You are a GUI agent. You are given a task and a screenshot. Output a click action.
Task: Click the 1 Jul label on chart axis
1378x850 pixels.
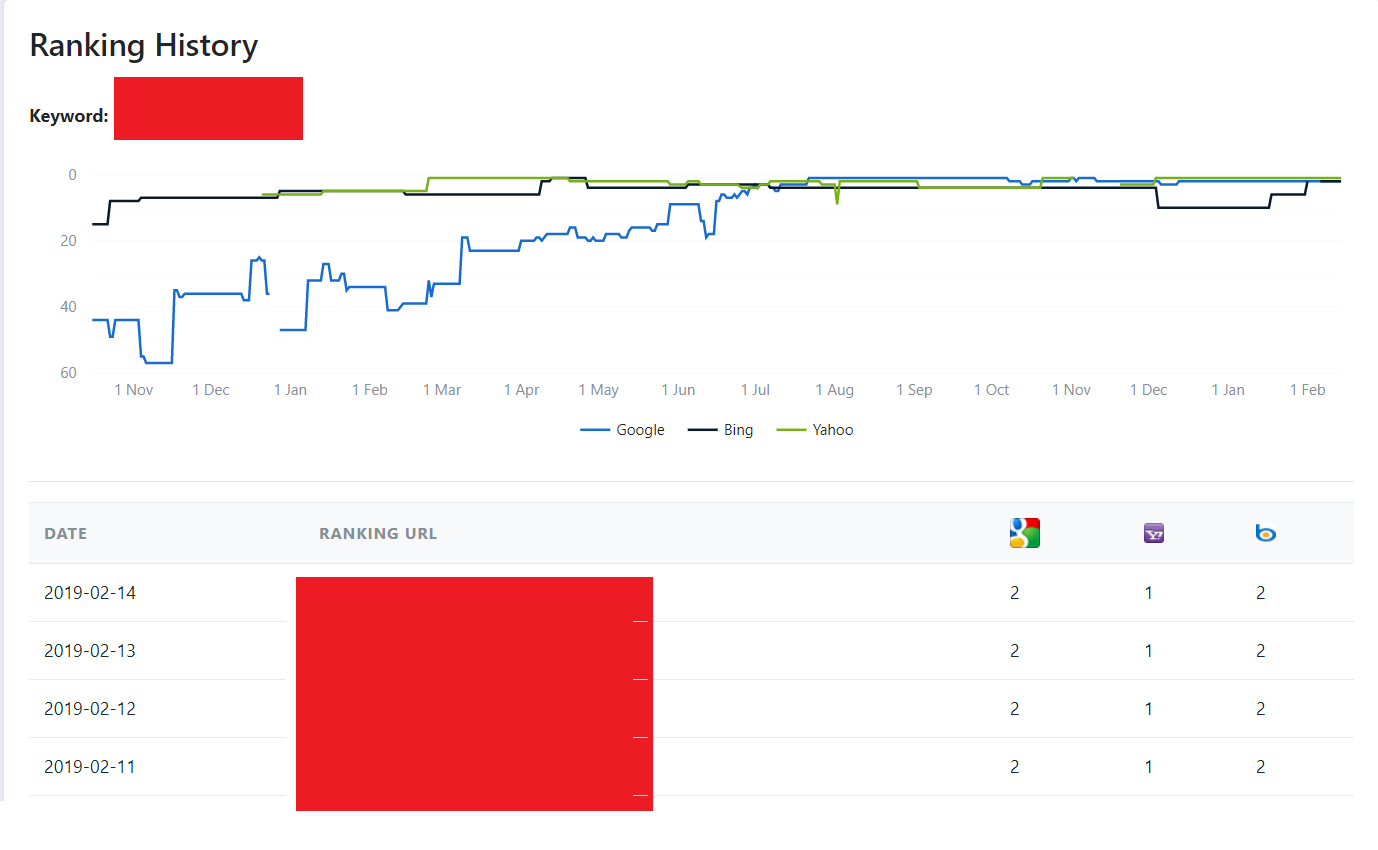click(755, 390)
